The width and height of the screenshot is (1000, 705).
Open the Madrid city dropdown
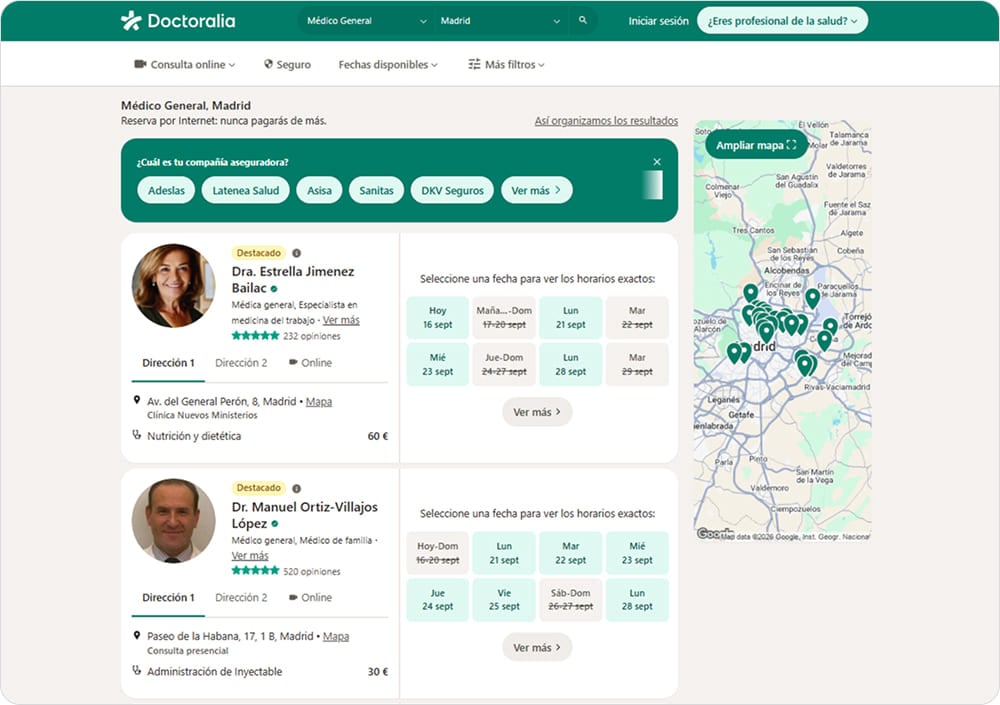pos(500,20)
